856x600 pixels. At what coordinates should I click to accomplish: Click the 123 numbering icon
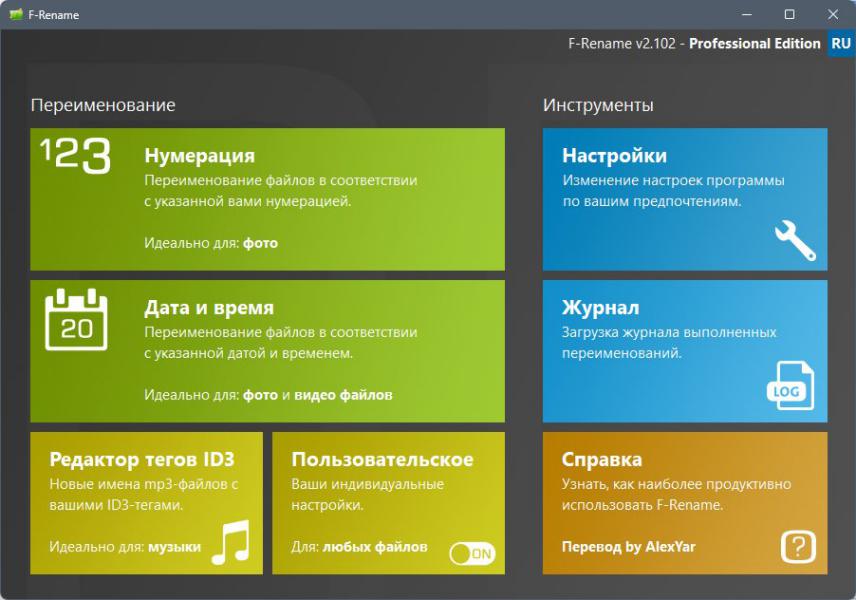point(75,156)
